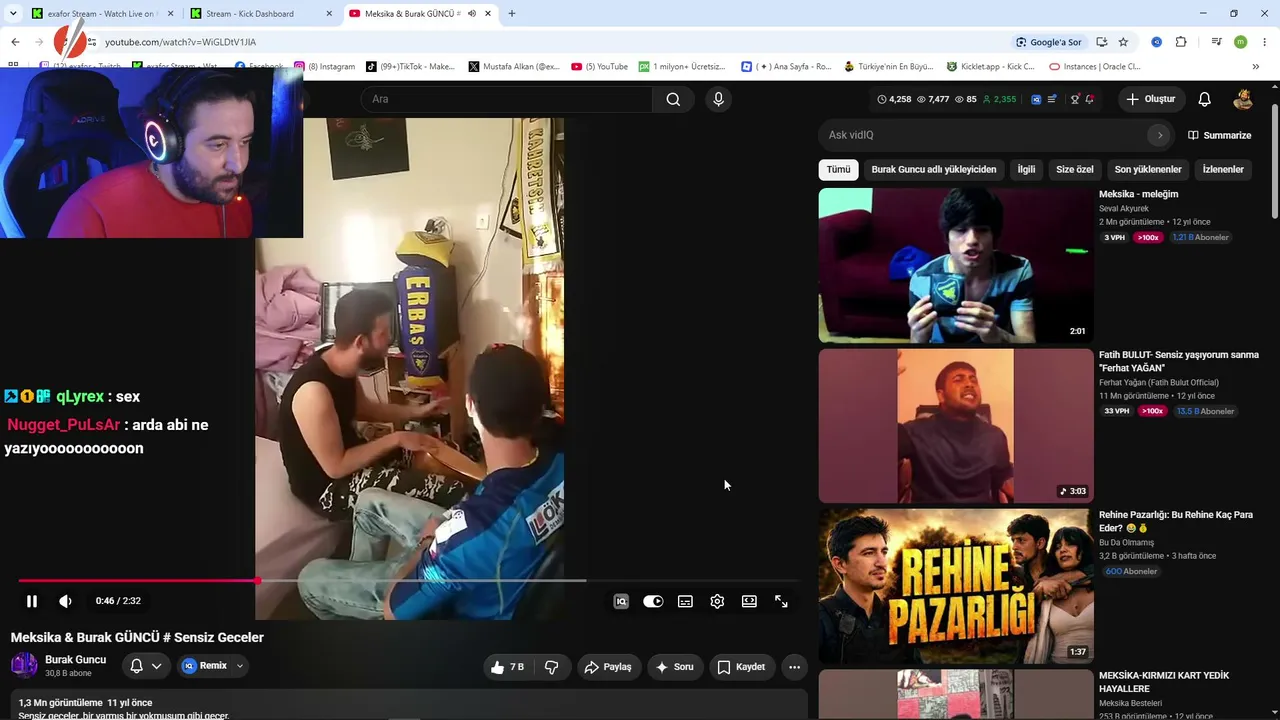The width and height of the screenshot is (1280, 720).
Task: Mute the YouTube tab via speaker icon
Action: click(x=472, y=14)
